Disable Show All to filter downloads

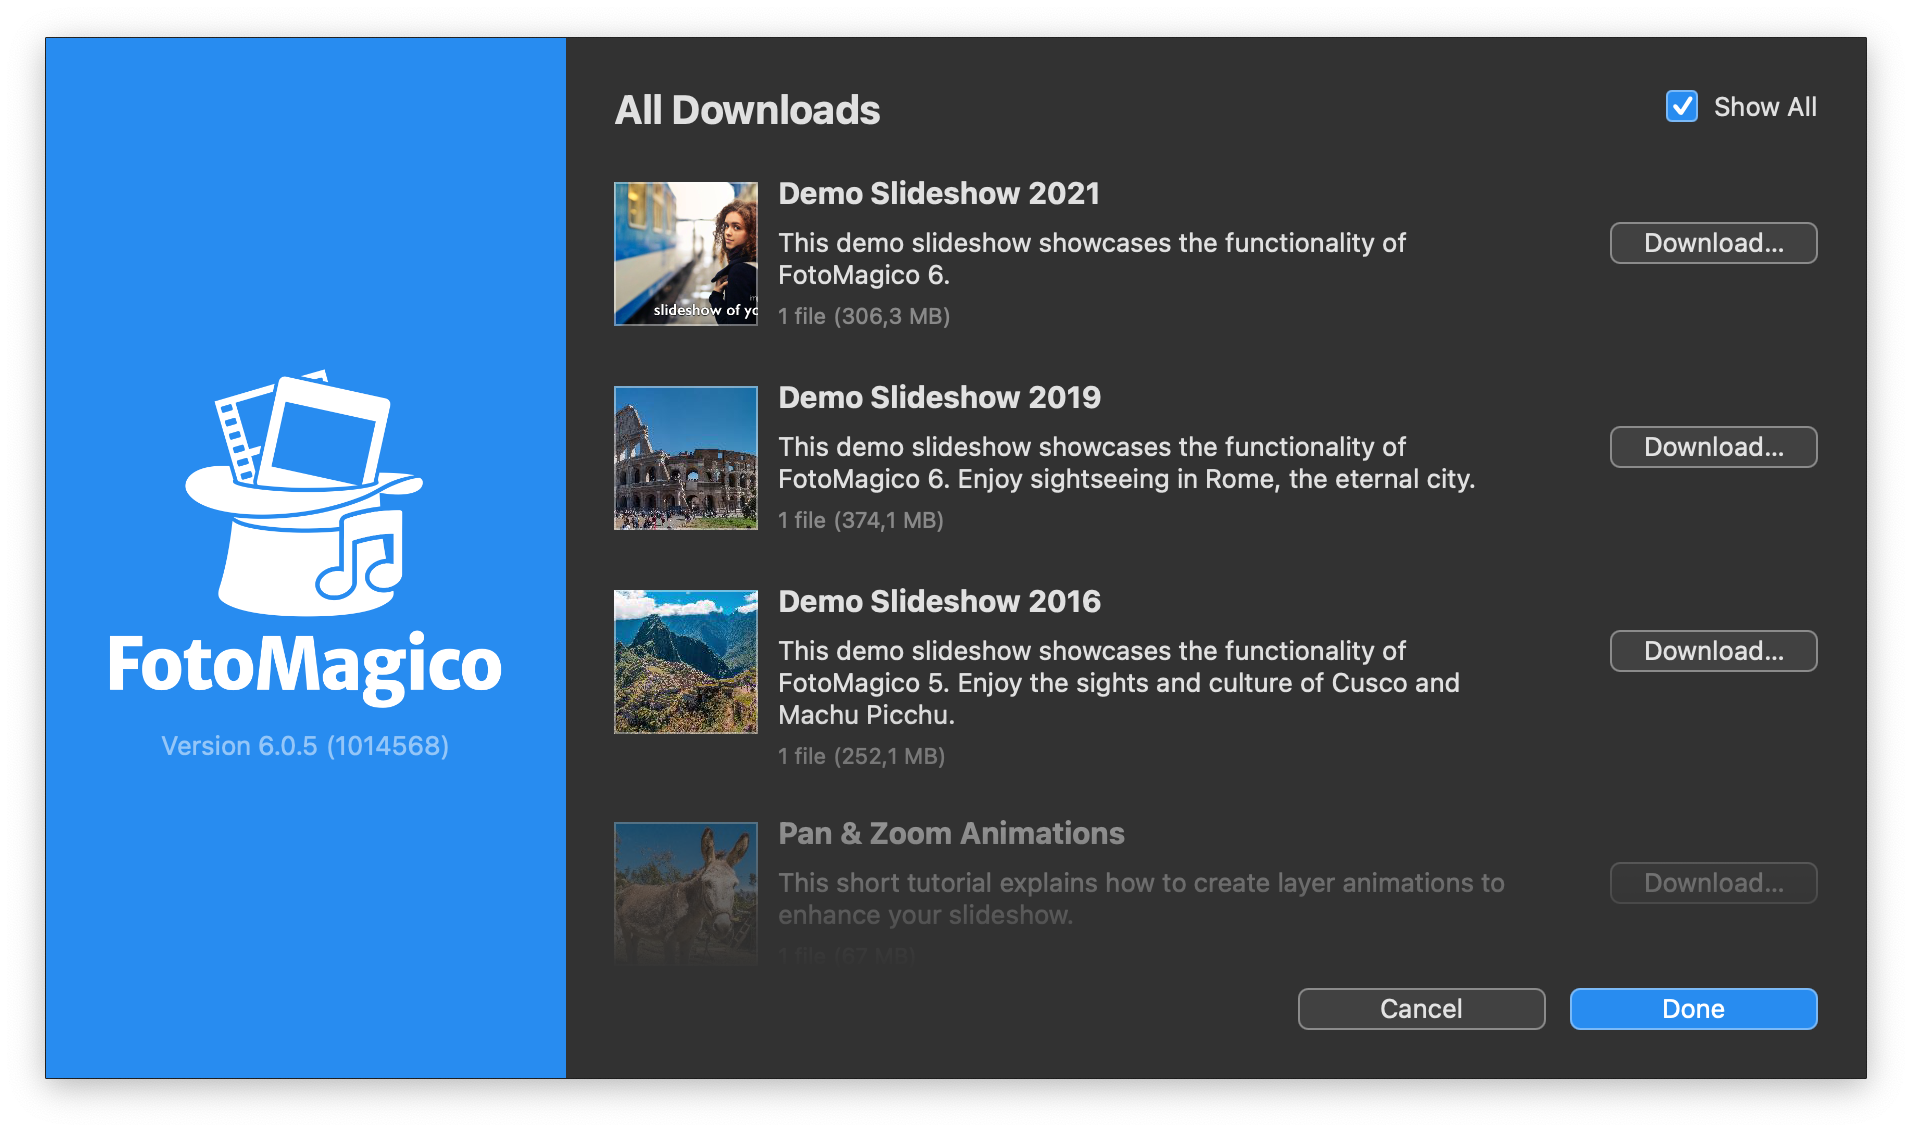tap(1682, 106)
